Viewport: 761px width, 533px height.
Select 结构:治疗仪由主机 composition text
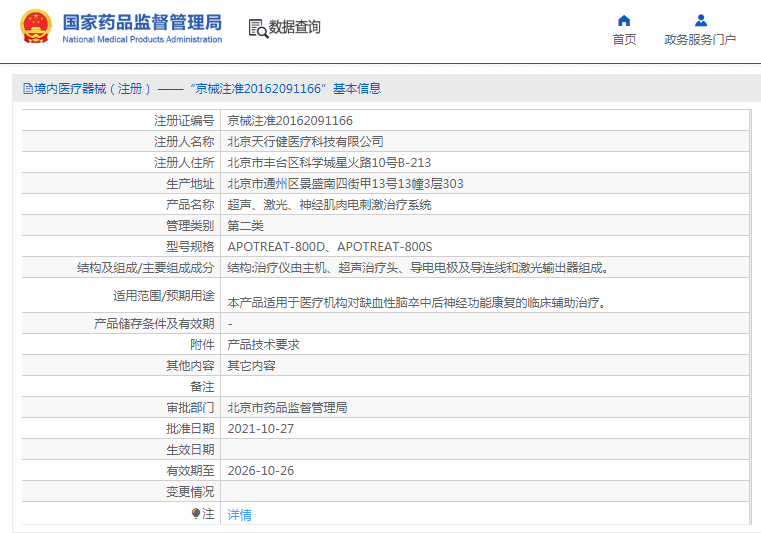tap(418, 267)
